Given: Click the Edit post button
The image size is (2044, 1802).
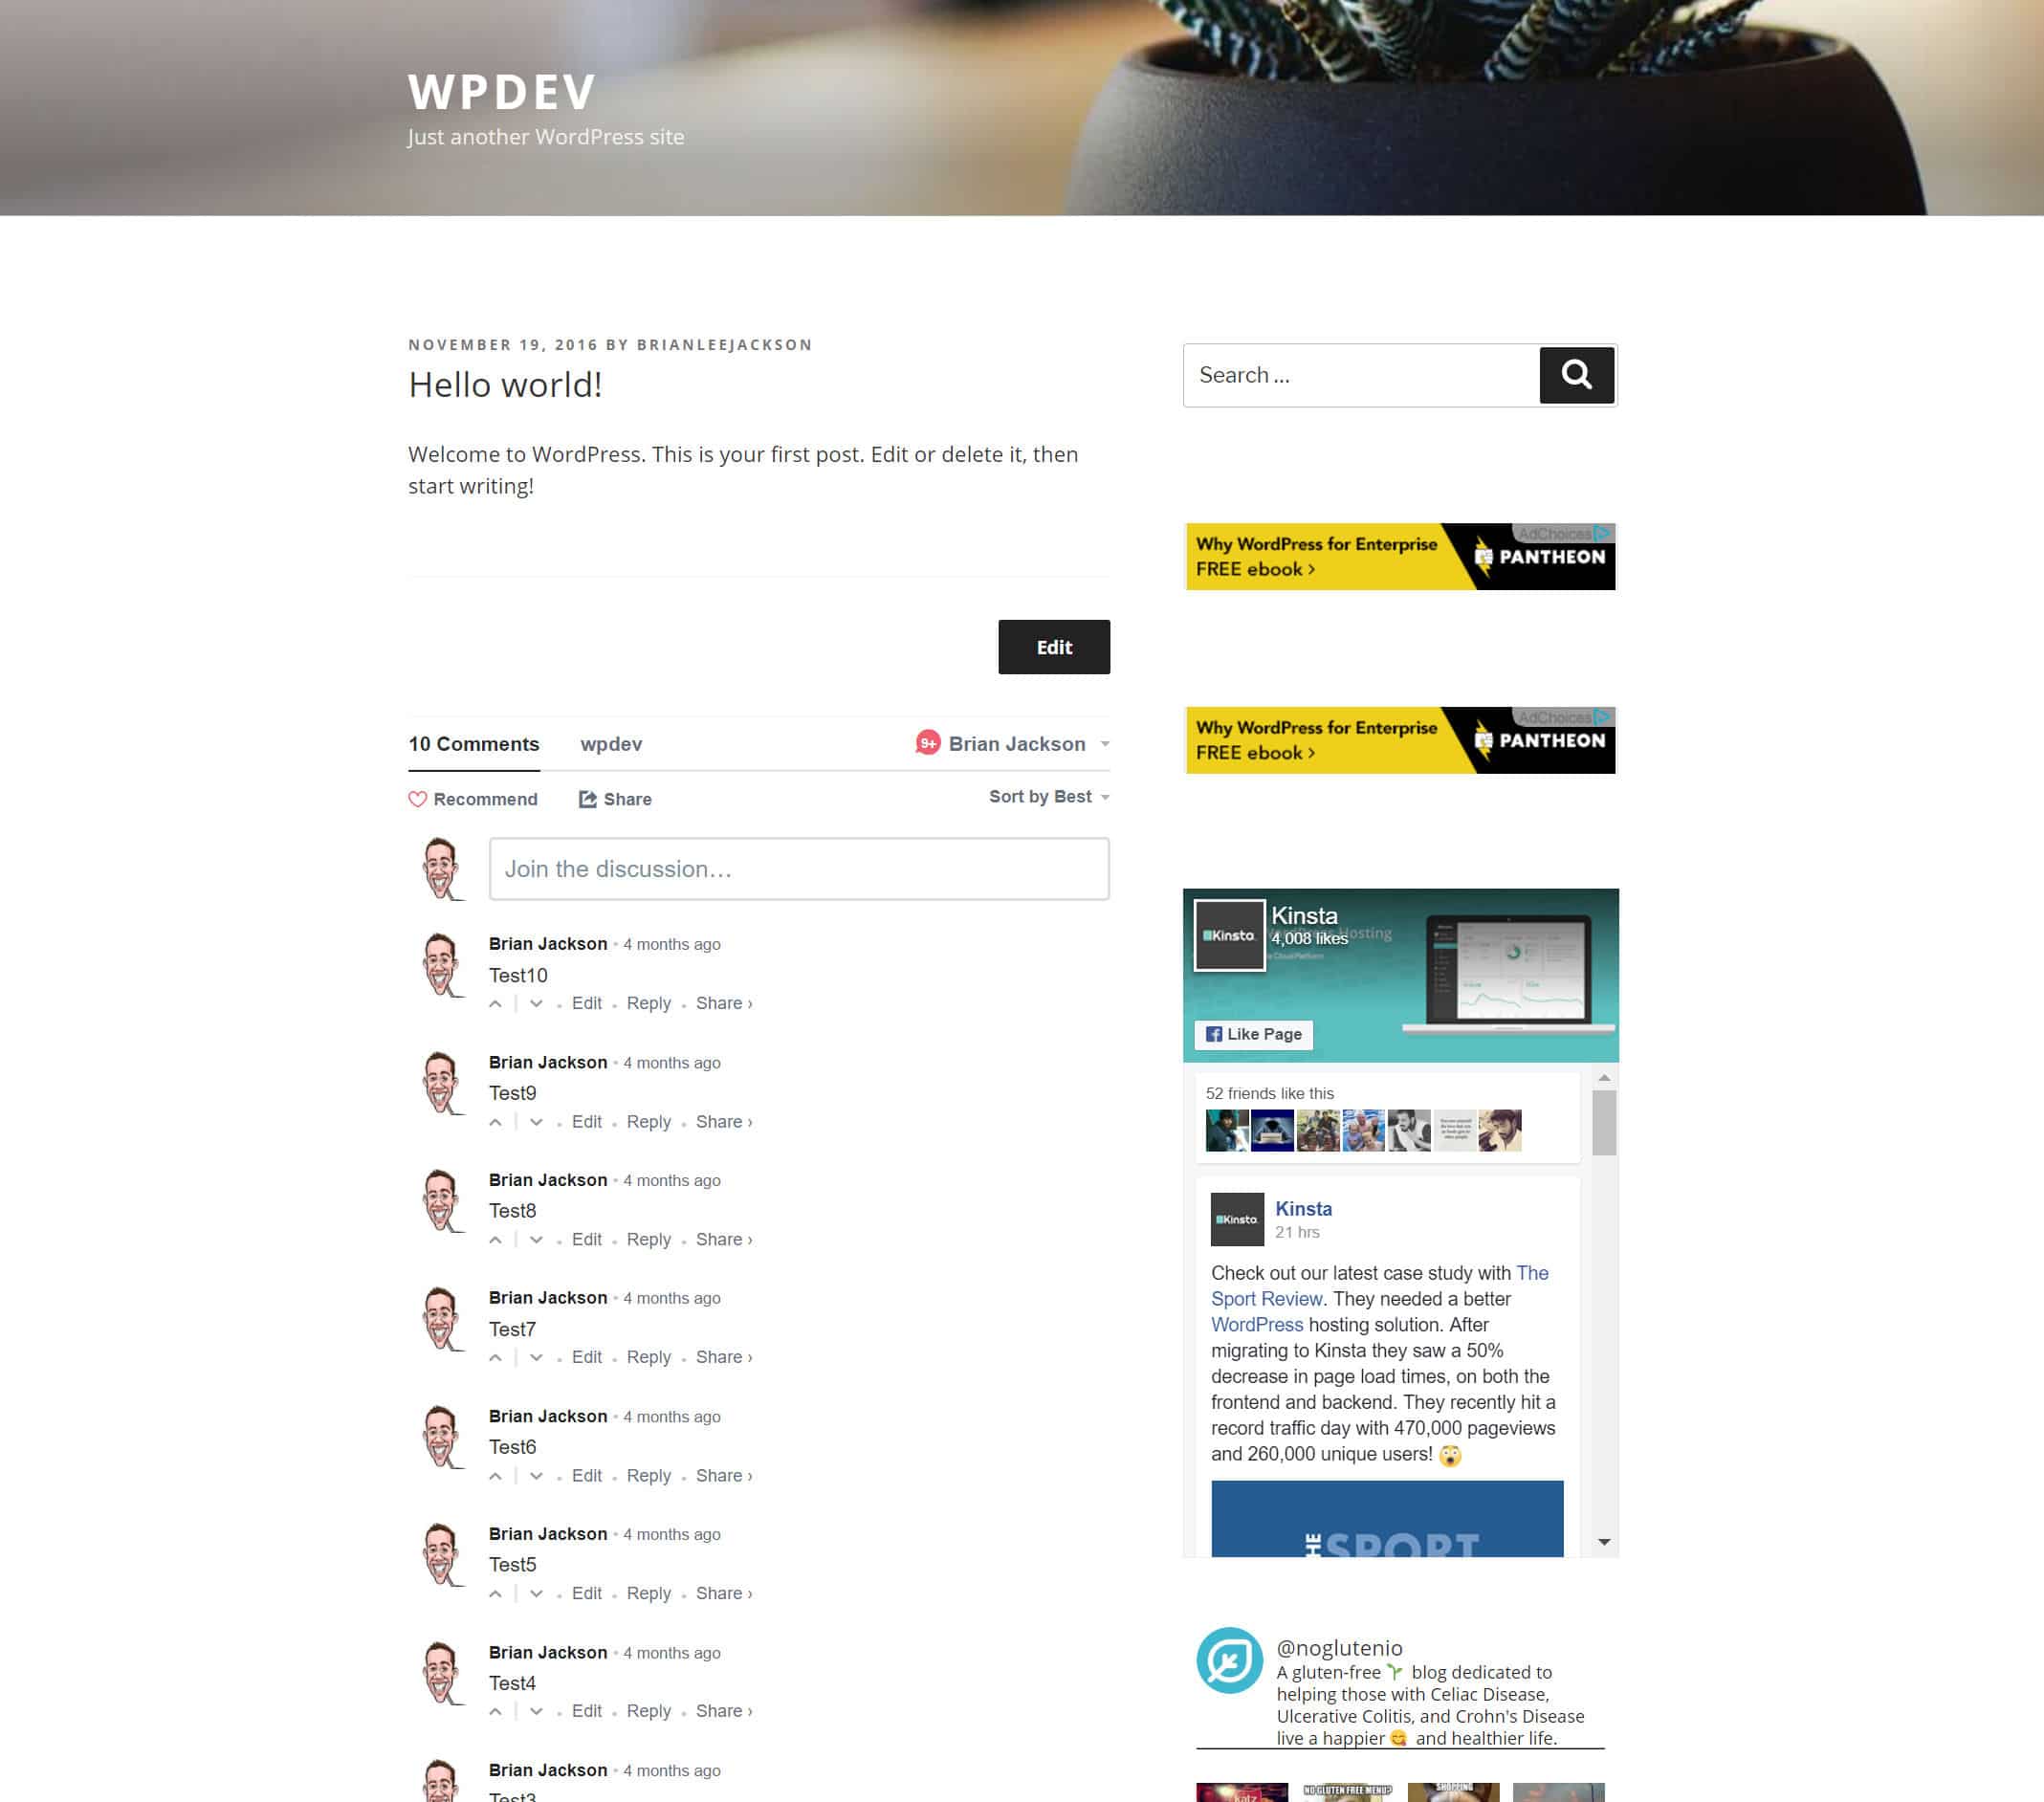Looking at the screenshot, I should [x=1054, y=646].
